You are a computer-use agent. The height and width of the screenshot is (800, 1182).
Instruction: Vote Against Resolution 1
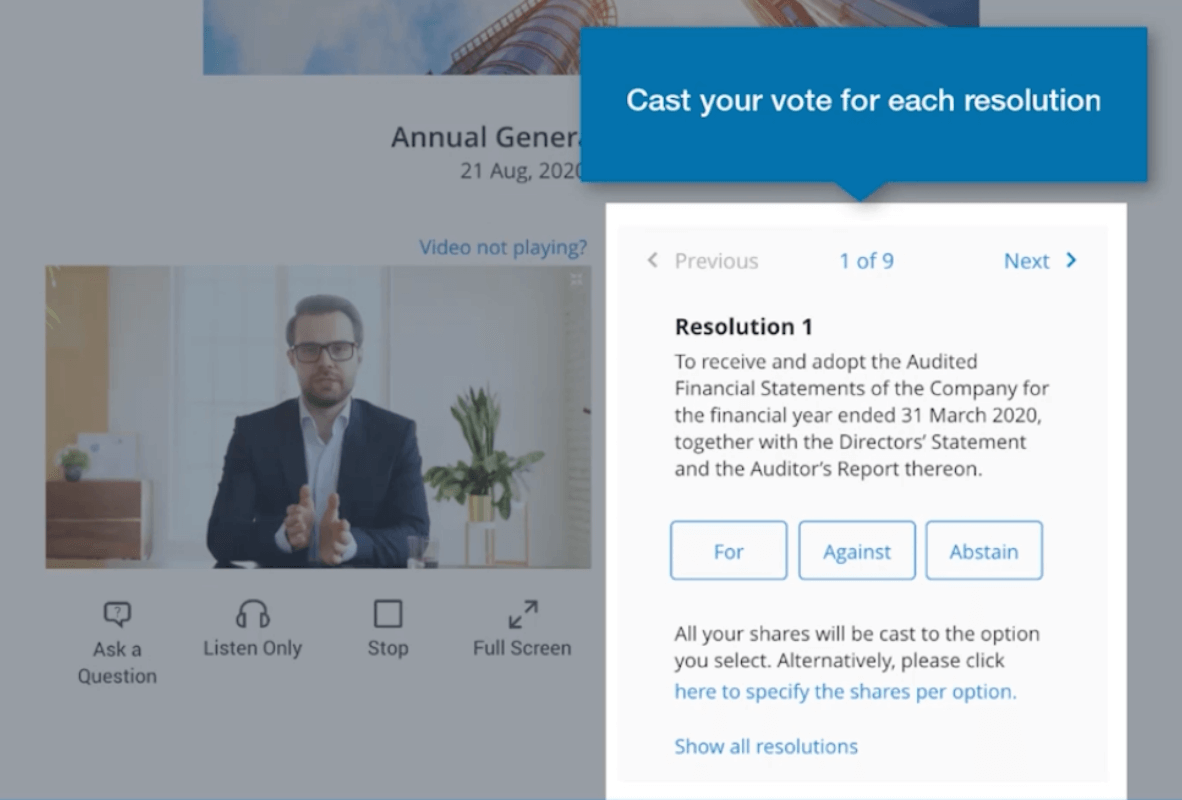click(856, 550)
